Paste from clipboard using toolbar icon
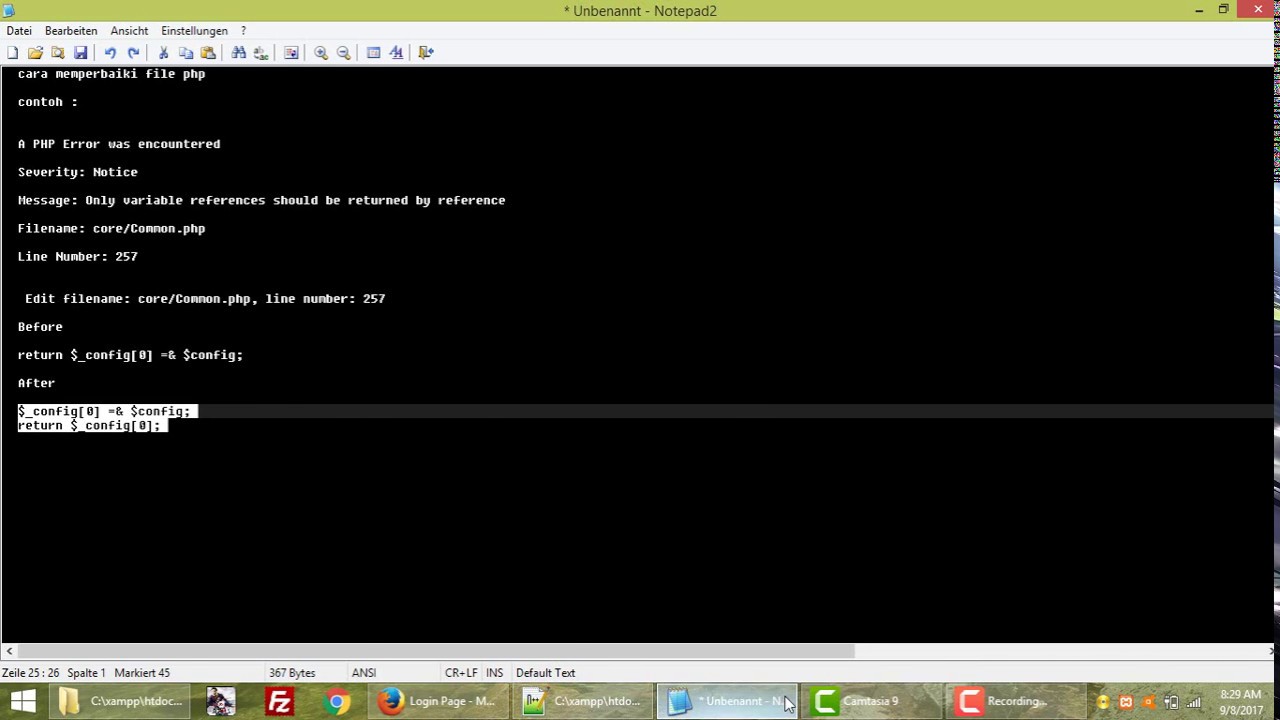Viewport: 1280px width, 720px height. pyautogui.click(x=208, y=53)
